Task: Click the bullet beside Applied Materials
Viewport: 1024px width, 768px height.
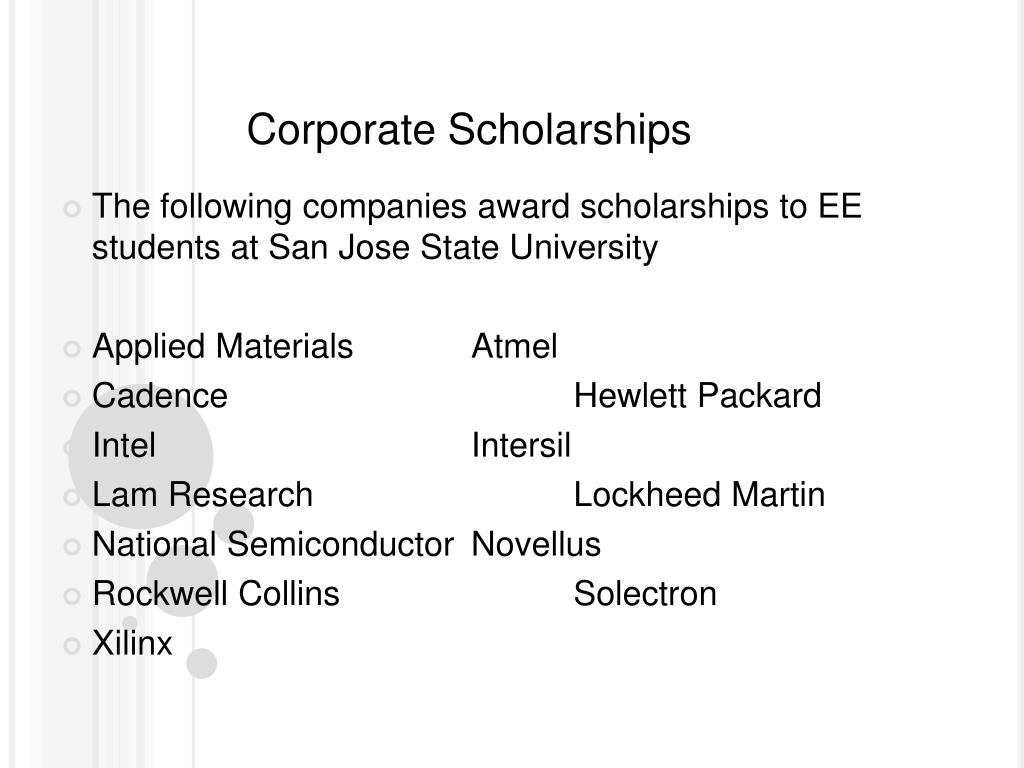Action: coord(72,349)
